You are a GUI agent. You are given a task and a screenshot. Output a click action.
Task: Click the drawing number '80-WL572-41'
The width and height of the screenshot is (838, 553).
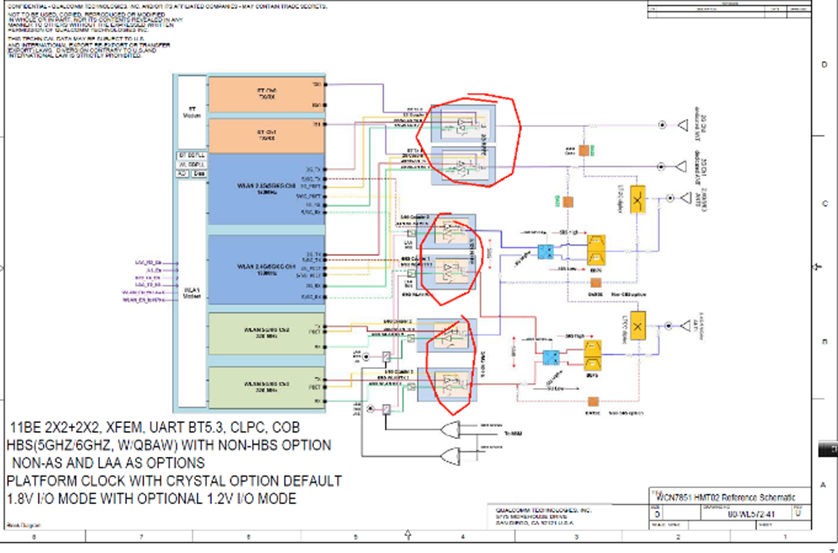click(752, 514)
